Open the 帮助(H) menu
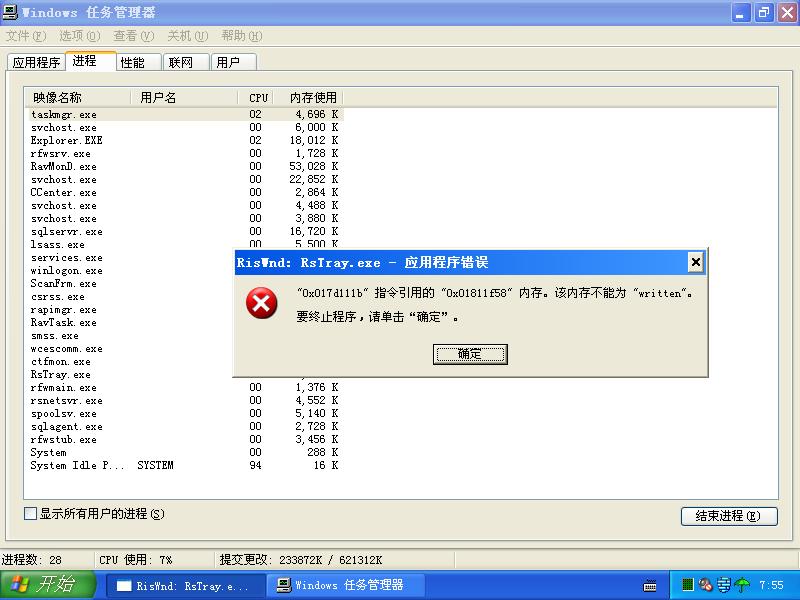The image size is (800, 600). 241,36
